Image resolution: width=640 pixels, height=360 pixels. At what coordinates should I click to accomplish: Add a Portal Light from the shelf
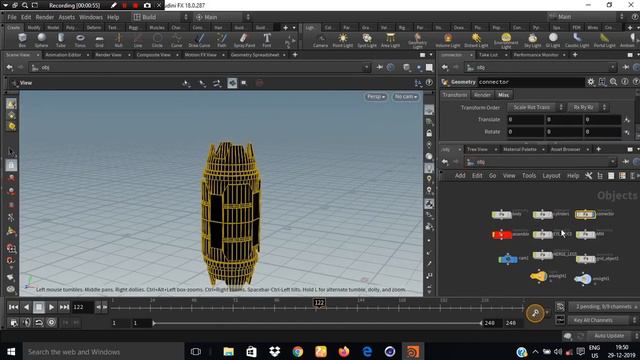pyautogui.click(x=604, y=40)
